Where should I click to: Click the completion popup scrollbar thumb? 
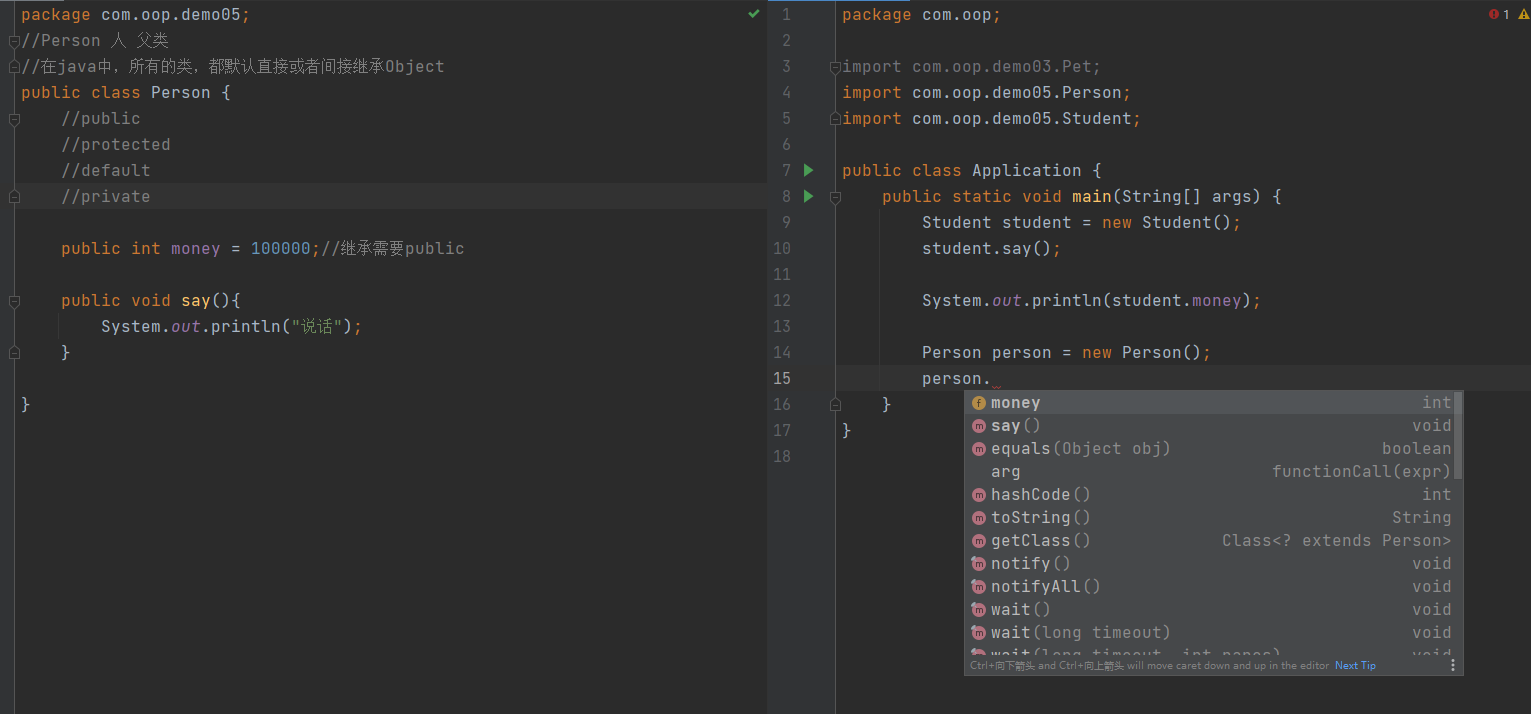1458,435
